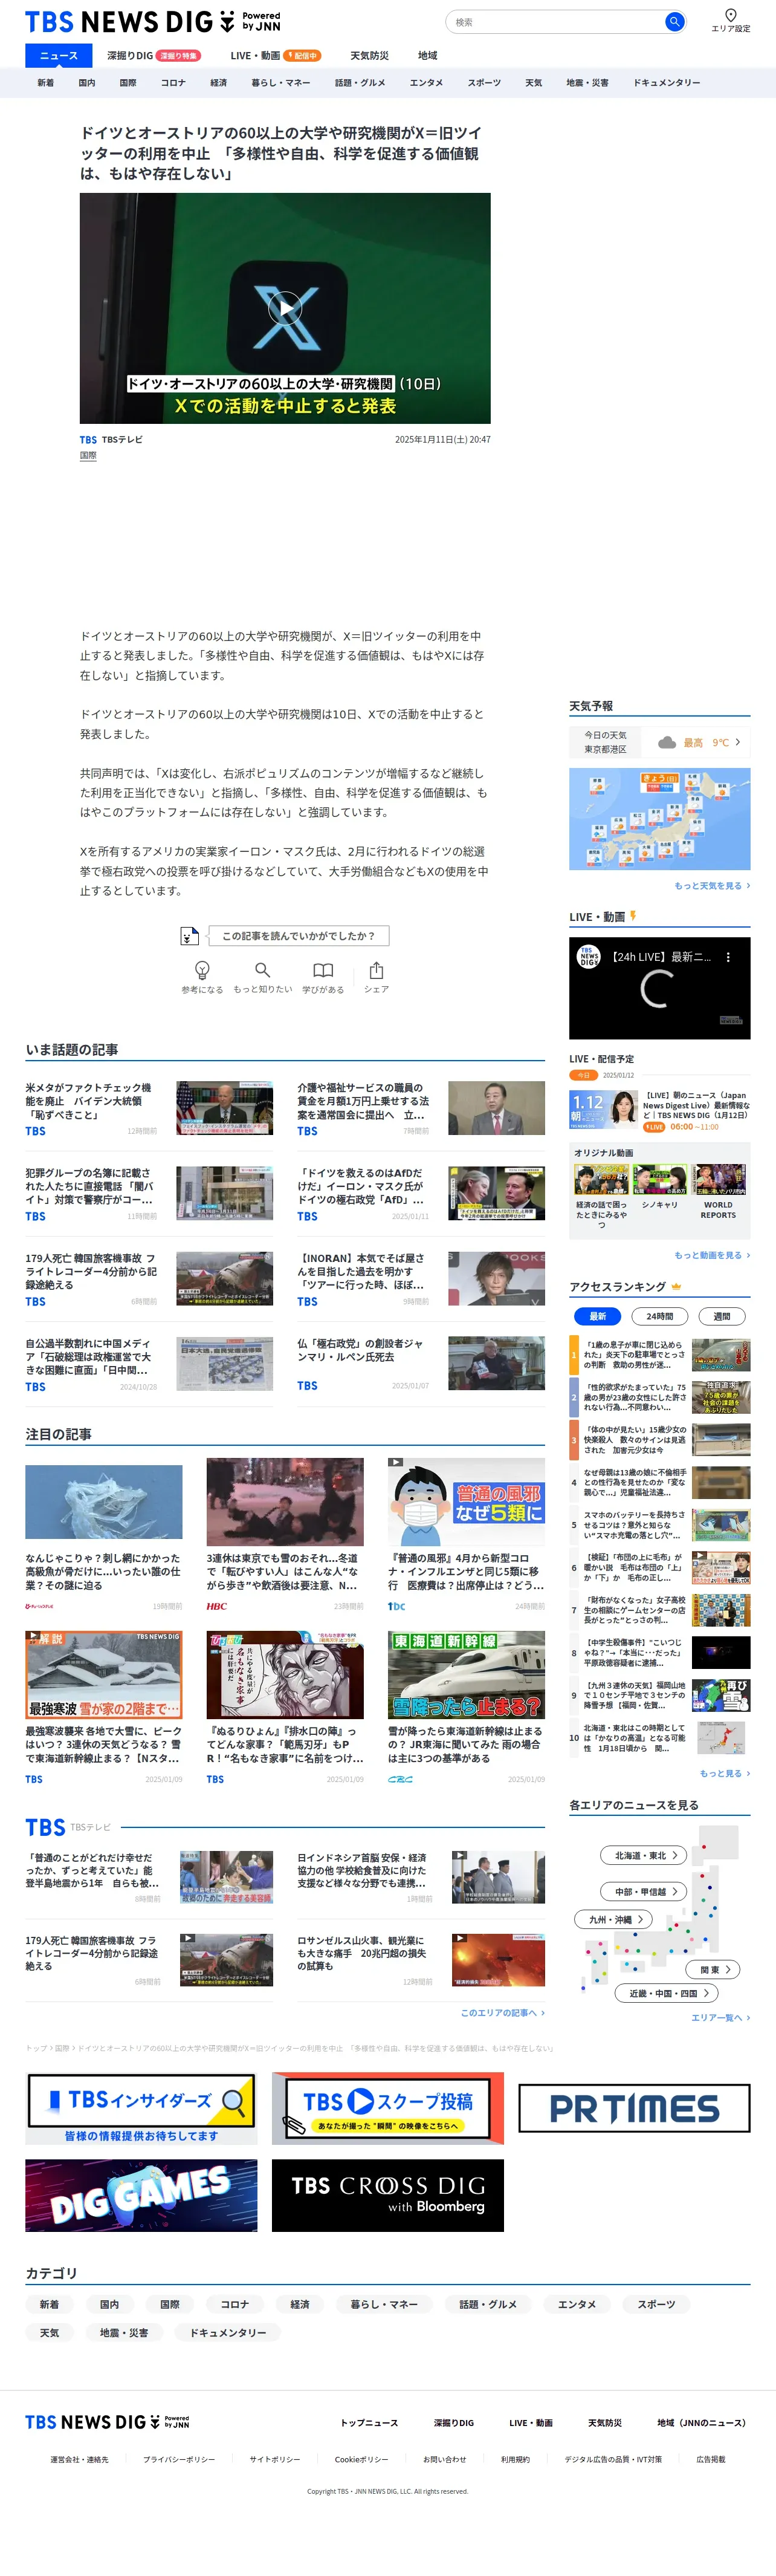Image resolution: width=776 pixels, height=2576 pixels.
Task: Select the ニュース main tab
Action: click(x=58, y=56)
